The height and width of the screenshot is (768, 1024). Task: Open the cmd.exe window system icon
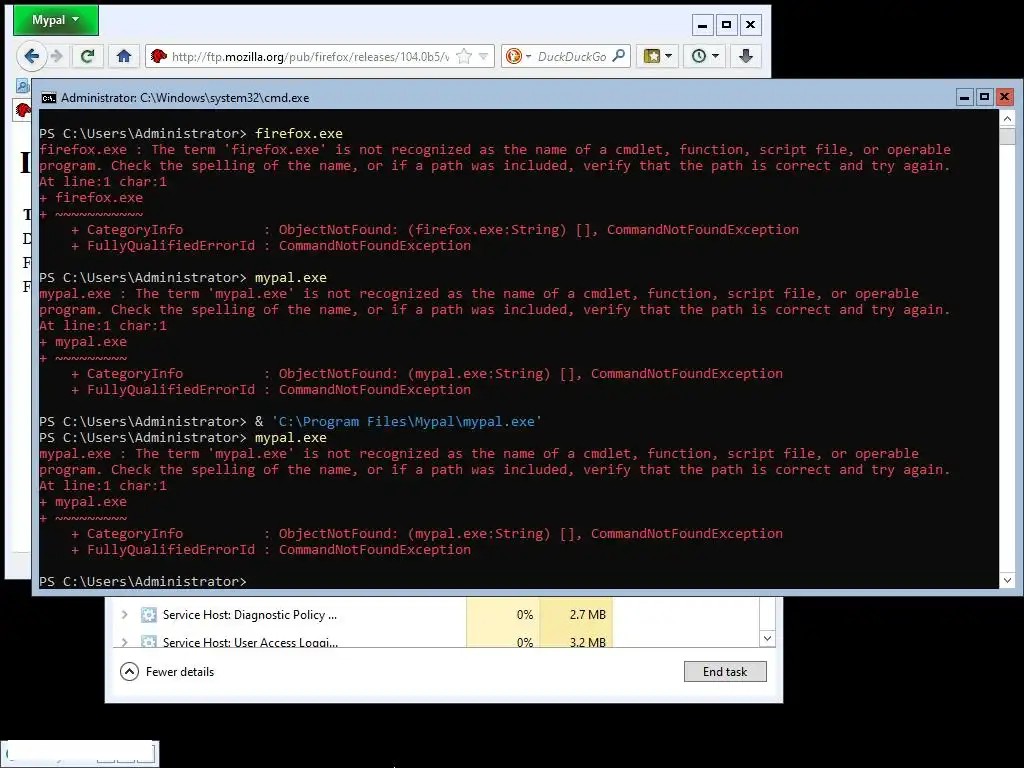(48, 98)
